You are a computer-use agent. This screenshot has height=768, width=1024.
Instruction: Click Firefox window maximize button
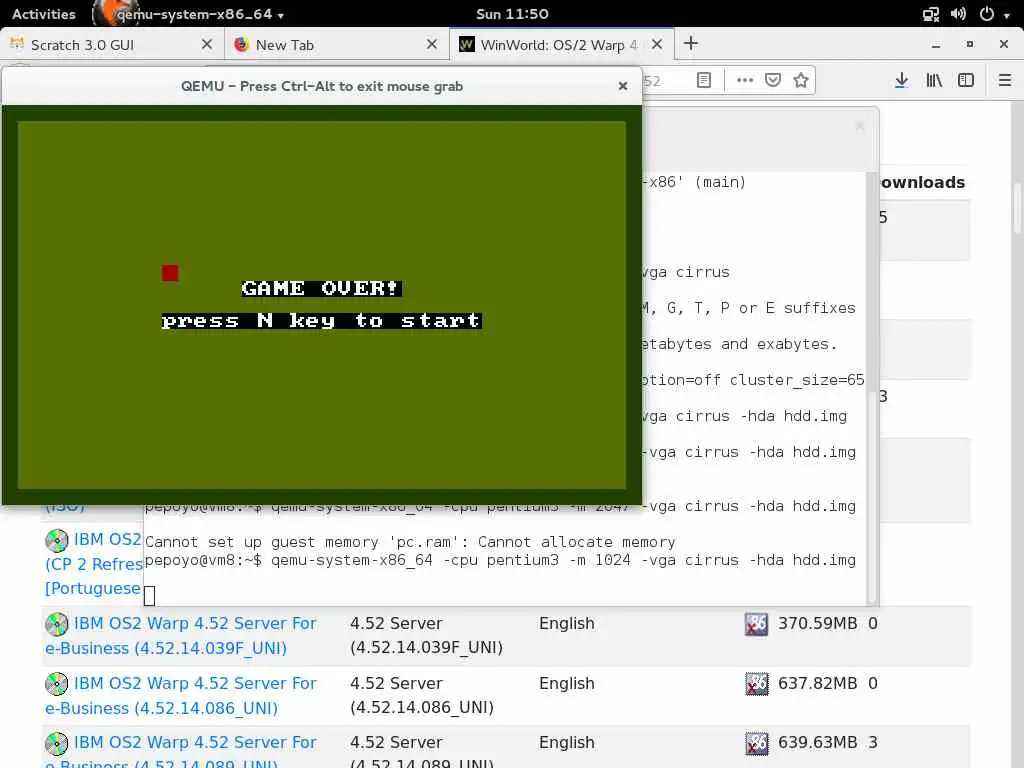[x=970, y=44]
